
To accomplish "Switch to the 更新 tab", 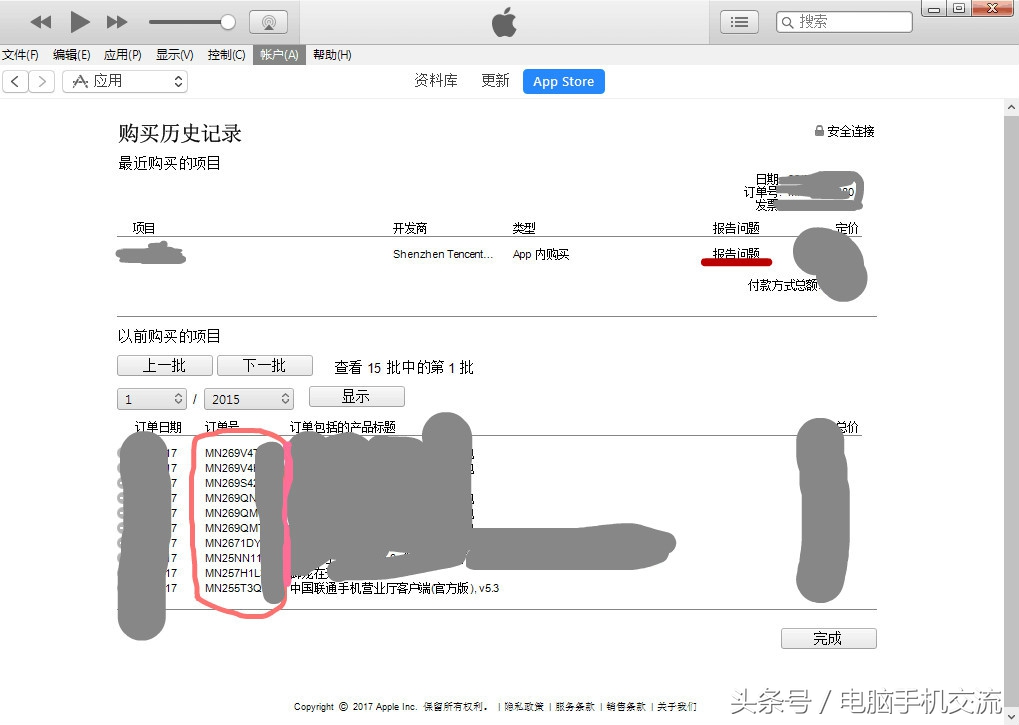I will [494, 80].
